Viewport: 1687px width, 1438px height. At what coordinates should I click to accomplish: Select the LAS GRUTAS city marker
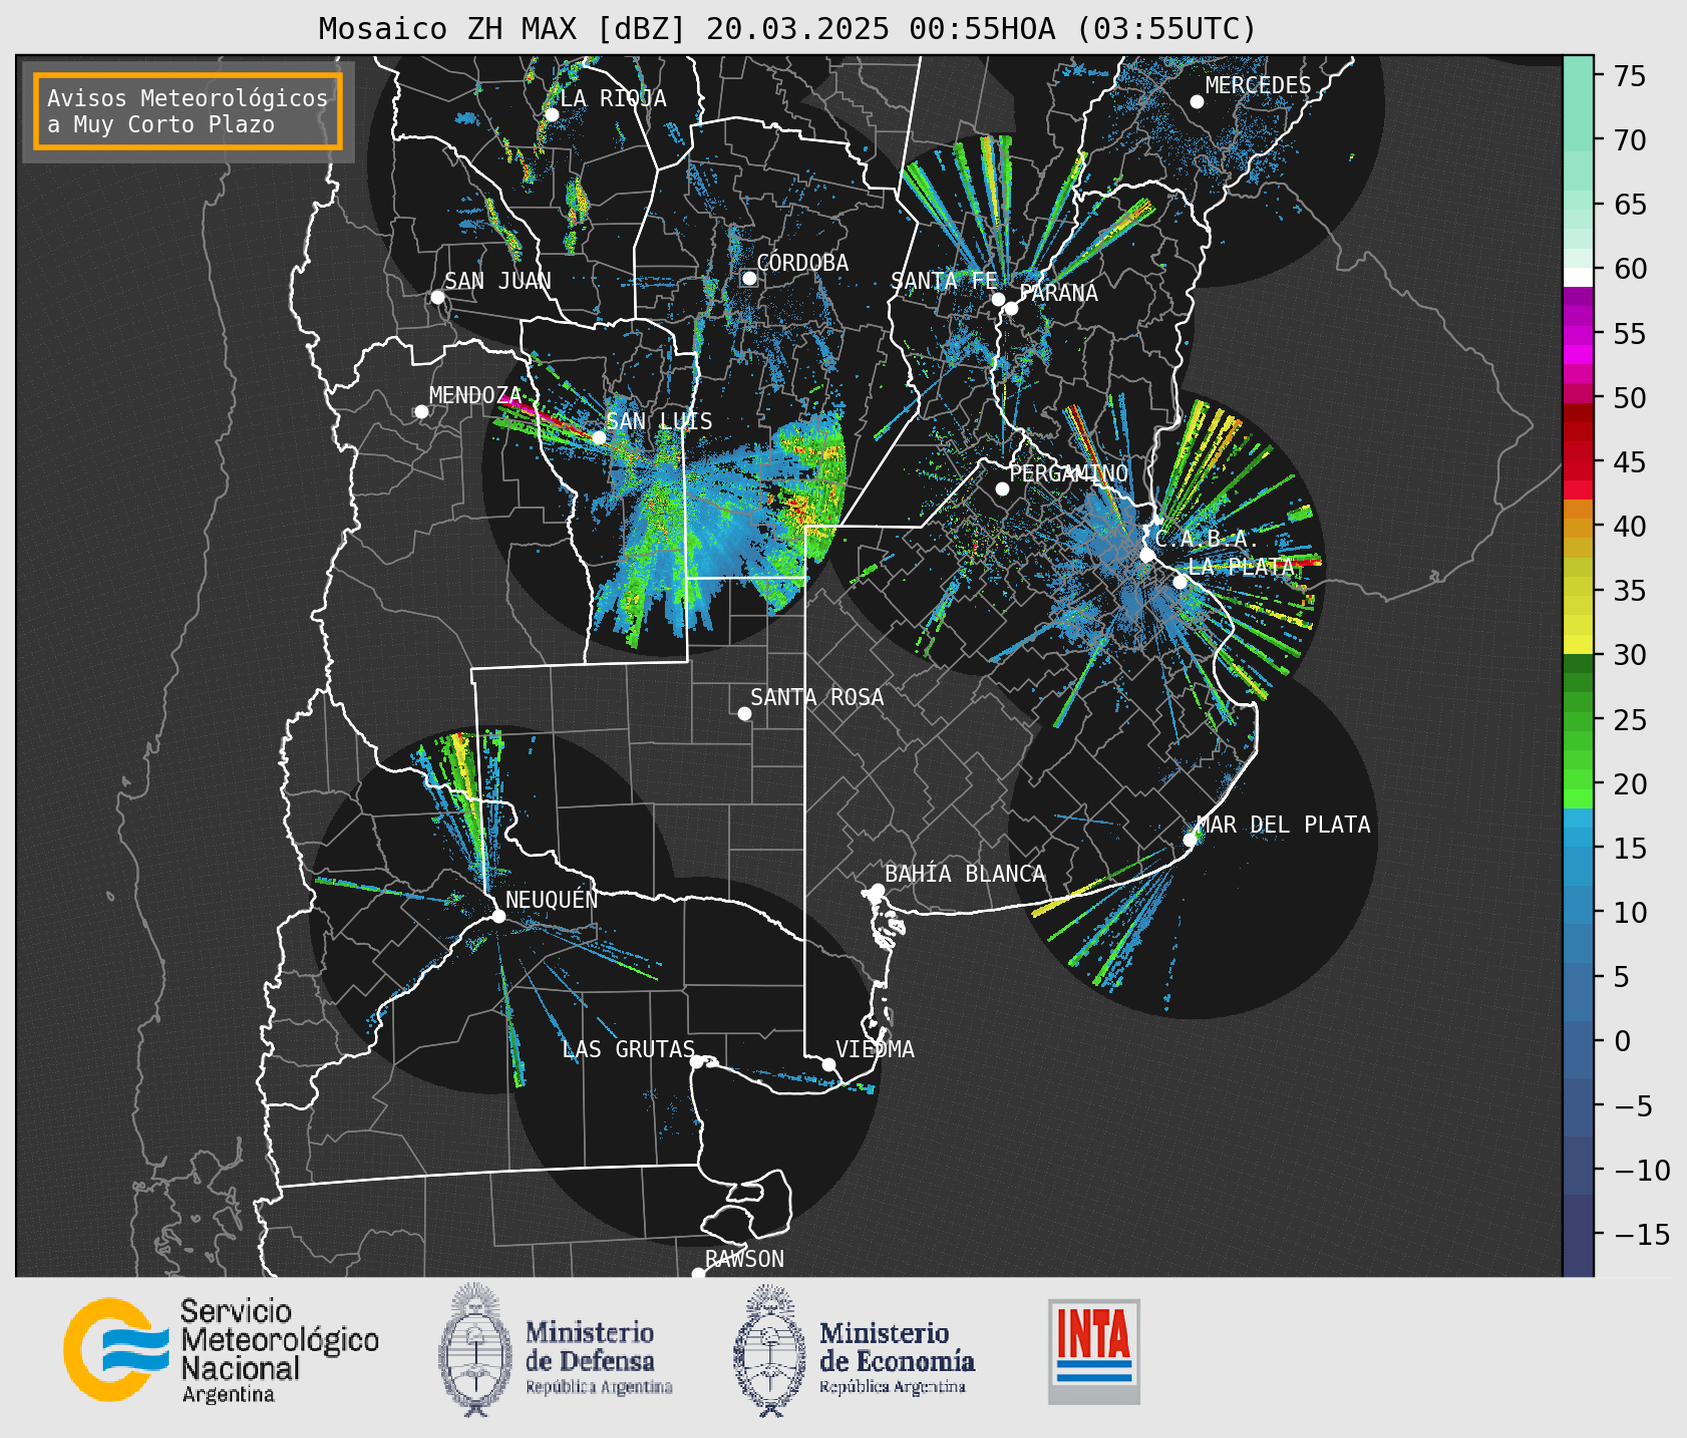(697, 1062)
